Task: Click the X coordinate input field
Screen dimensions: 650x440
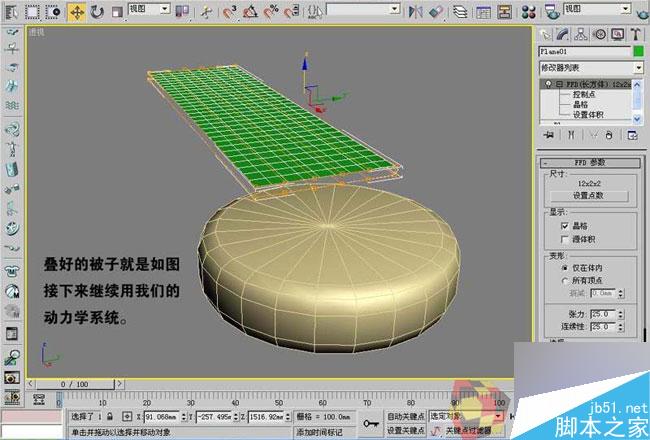Action: [162, 416]
